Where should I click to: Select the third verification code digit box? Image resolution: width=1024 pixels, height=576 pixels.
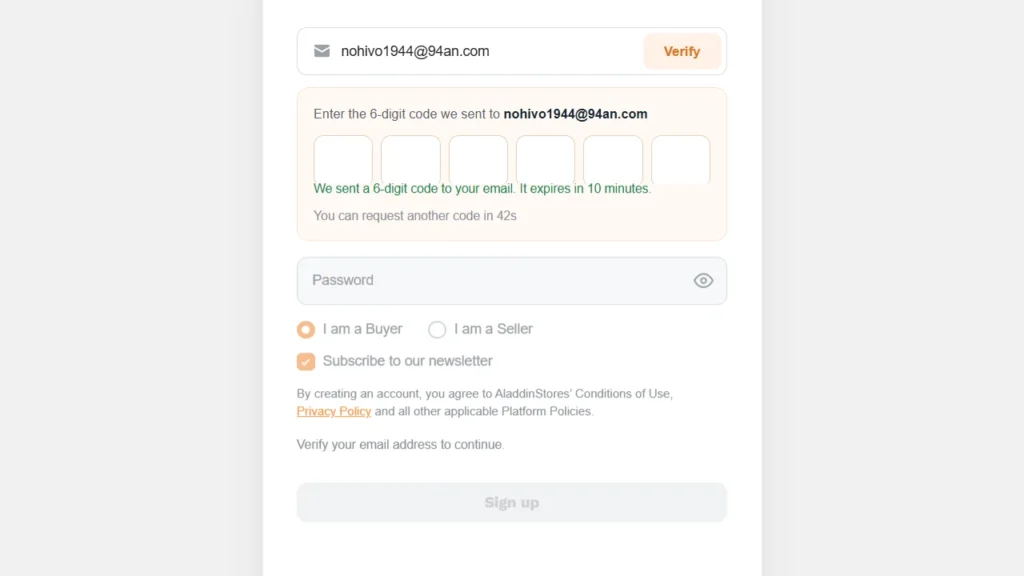tap(478, 159)
